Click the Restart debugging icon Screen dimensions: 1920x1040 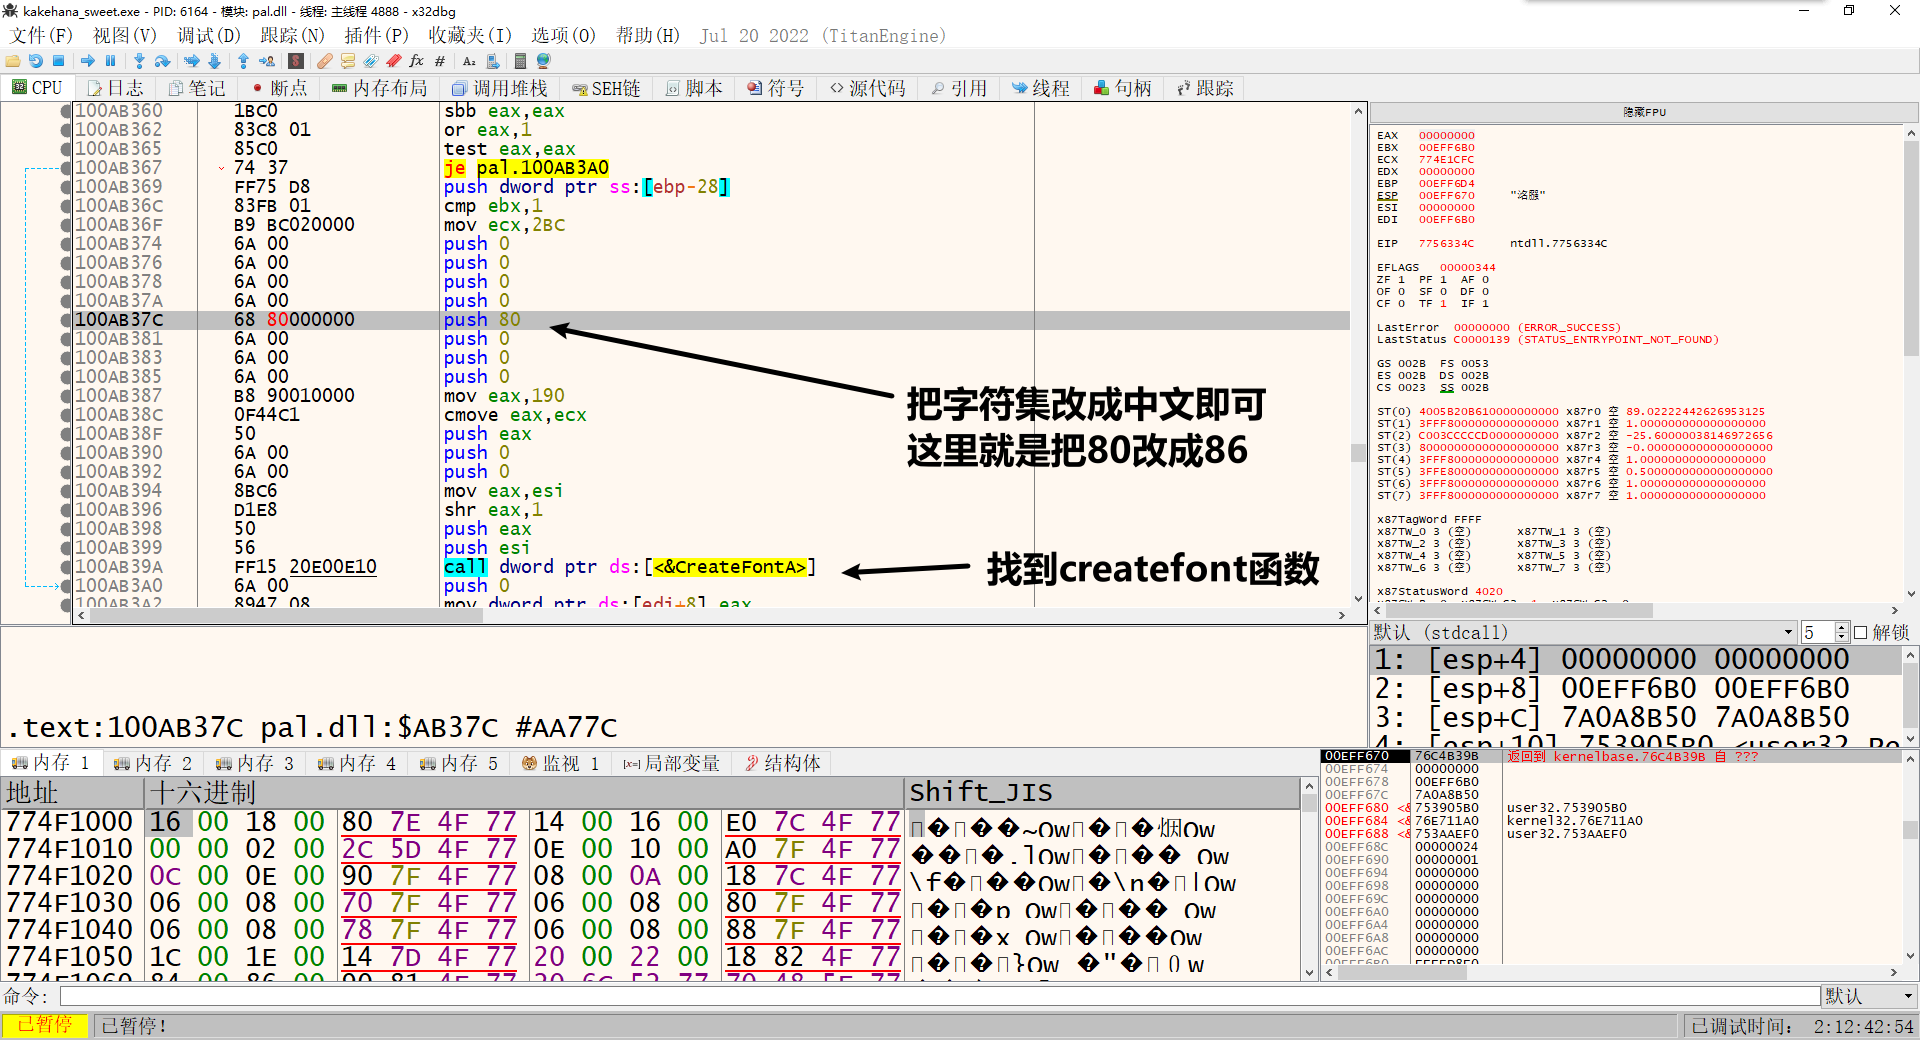point(36,61)
